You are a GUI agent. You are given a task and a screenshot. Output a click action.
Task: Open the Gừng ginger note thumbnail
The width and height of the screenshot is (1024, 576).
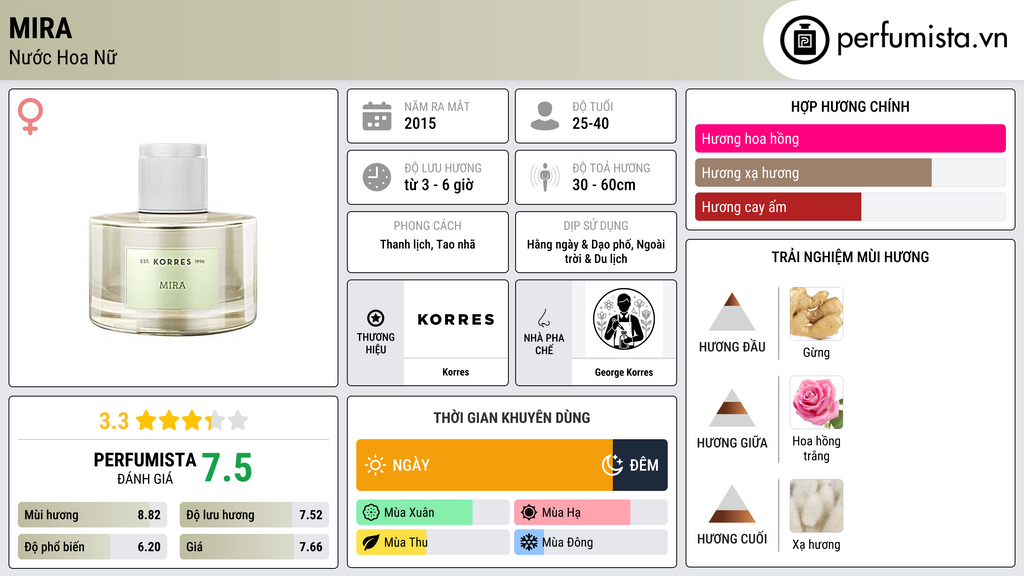point(816,313)
